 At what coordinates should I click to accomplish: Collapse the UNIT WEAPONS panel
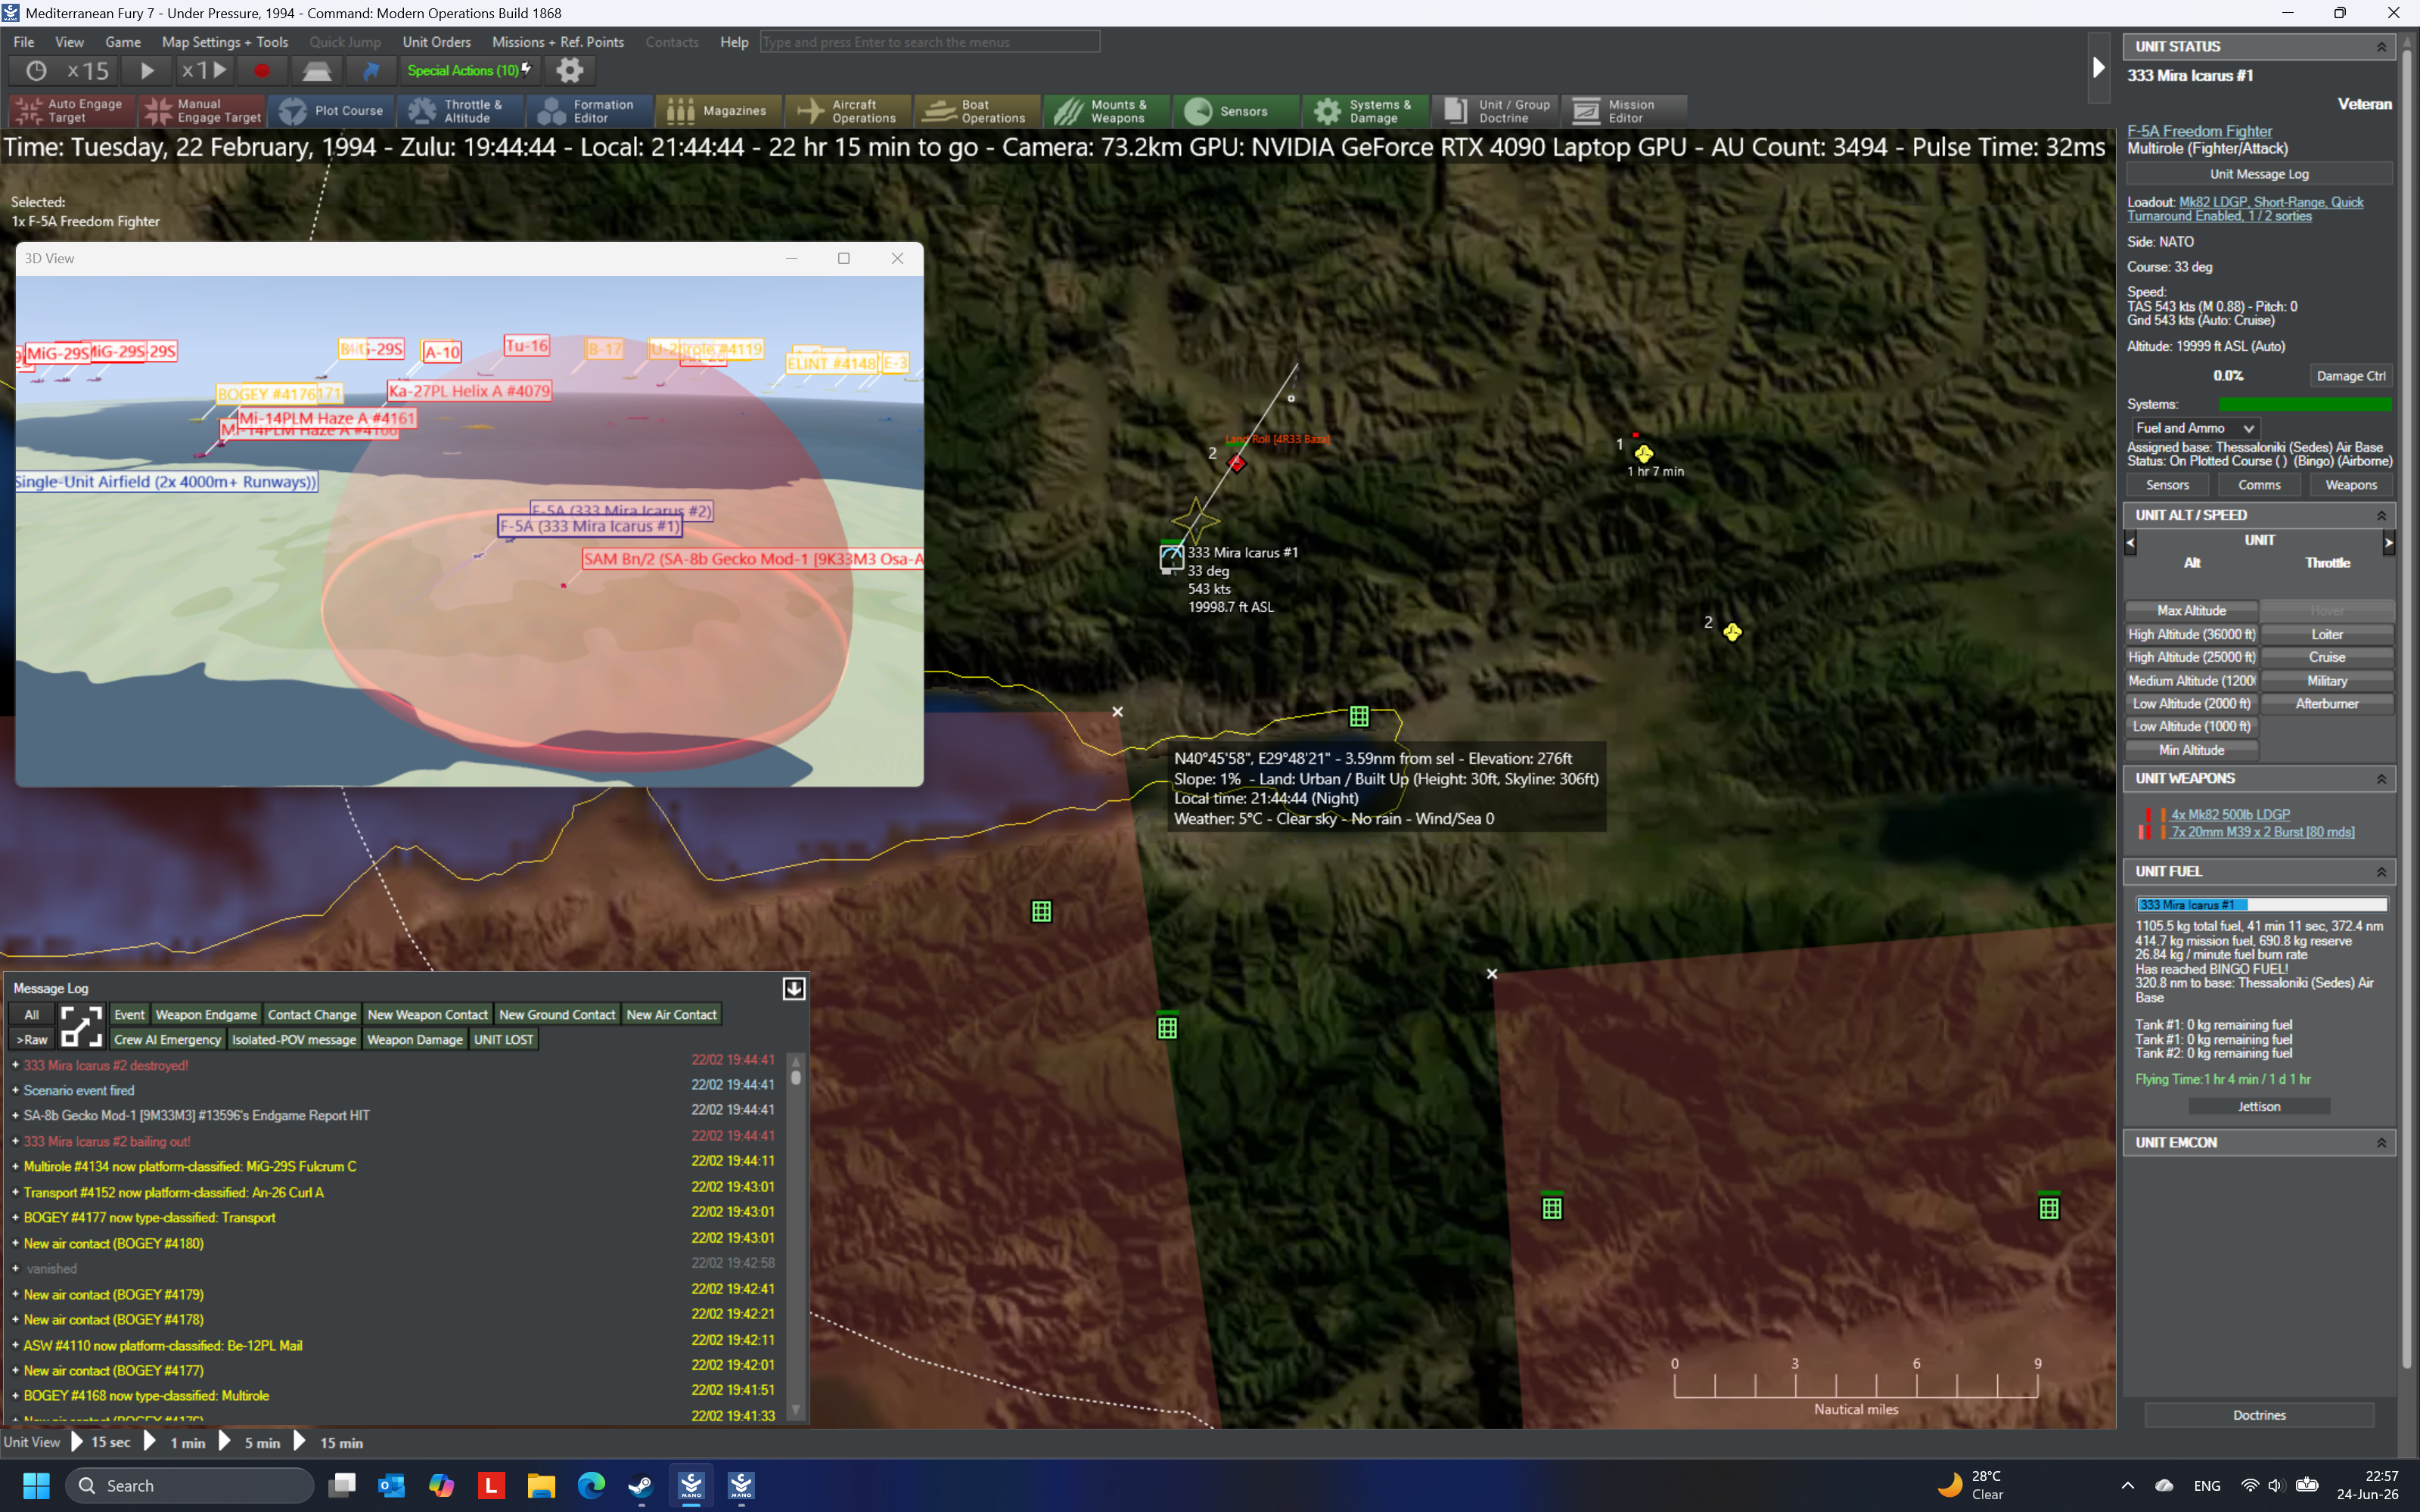(2381, 779)
